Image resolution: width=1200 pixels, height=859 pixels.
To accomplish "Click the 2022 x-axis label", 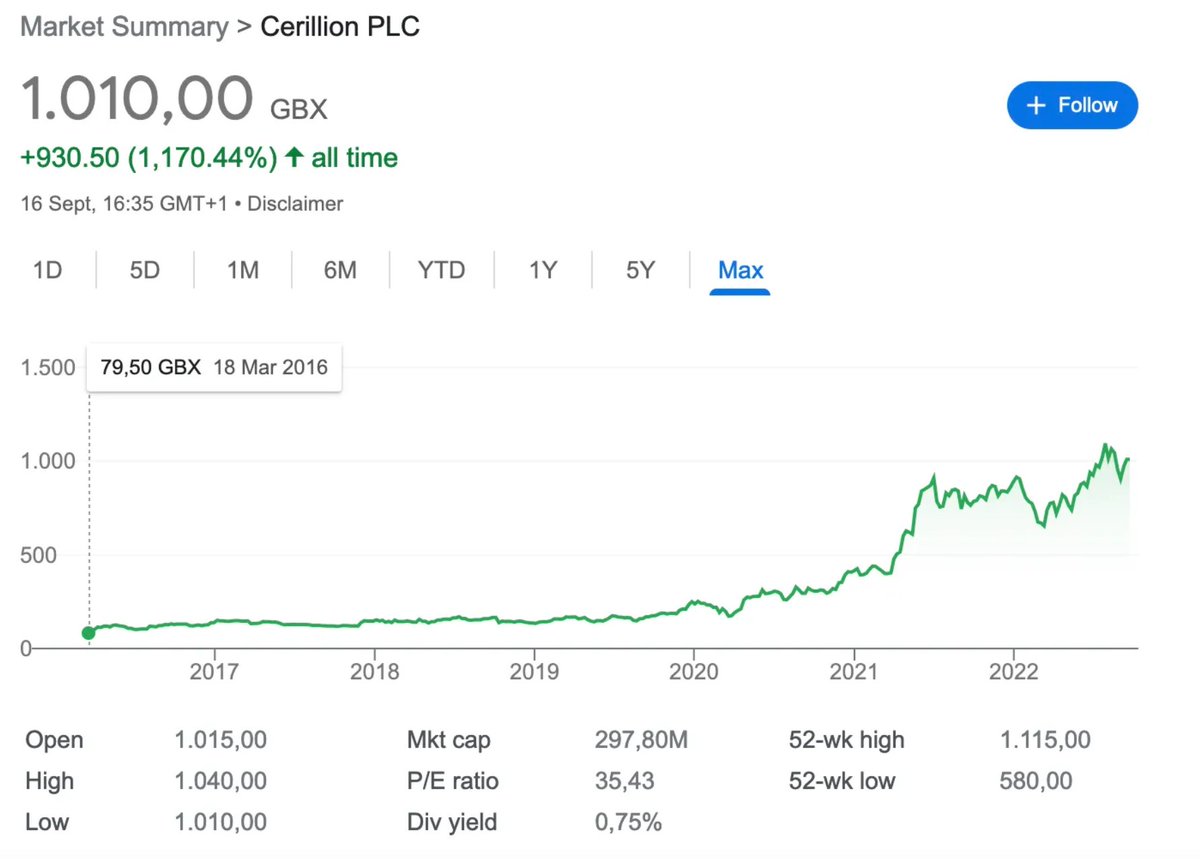I will [x=1014, y=671].
